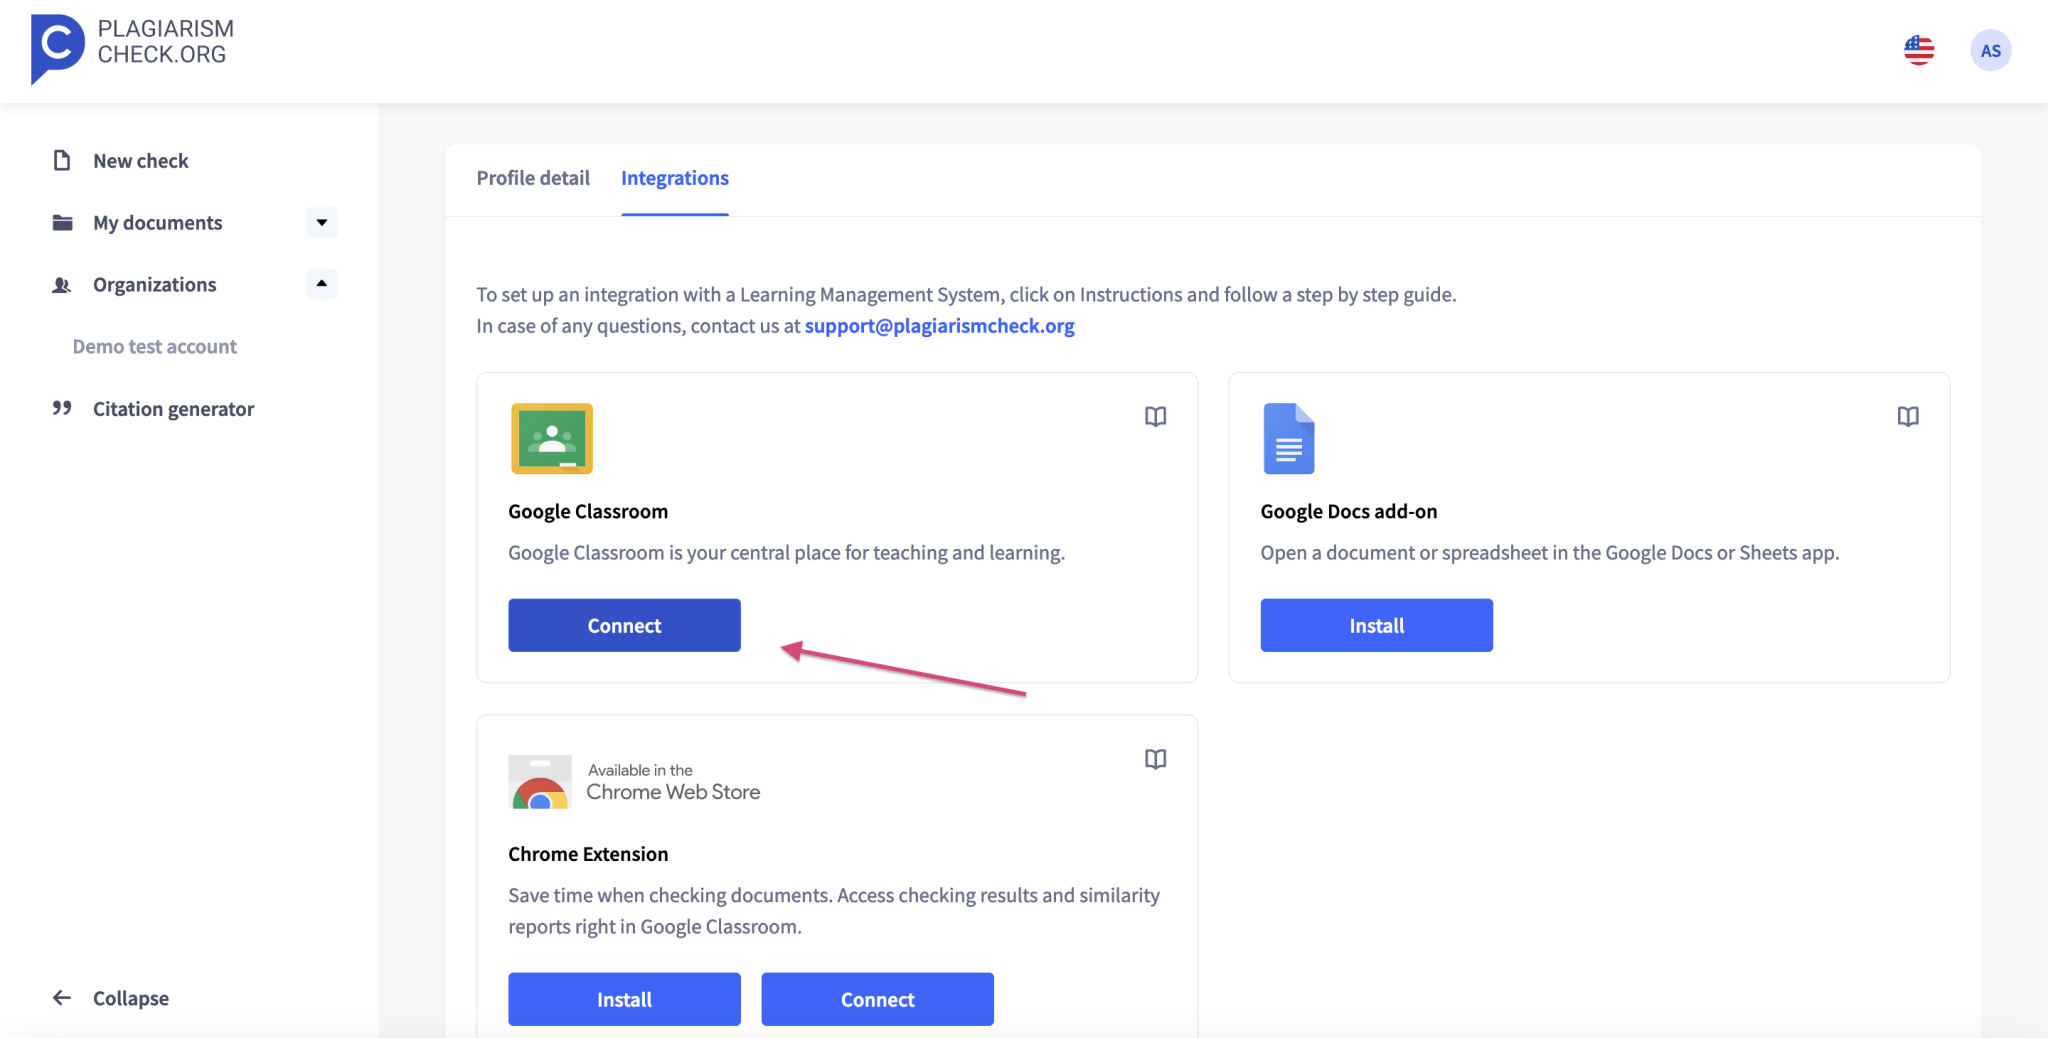Select the Integrations tab
2048x1038 pixels.
[x=674, y=178]
